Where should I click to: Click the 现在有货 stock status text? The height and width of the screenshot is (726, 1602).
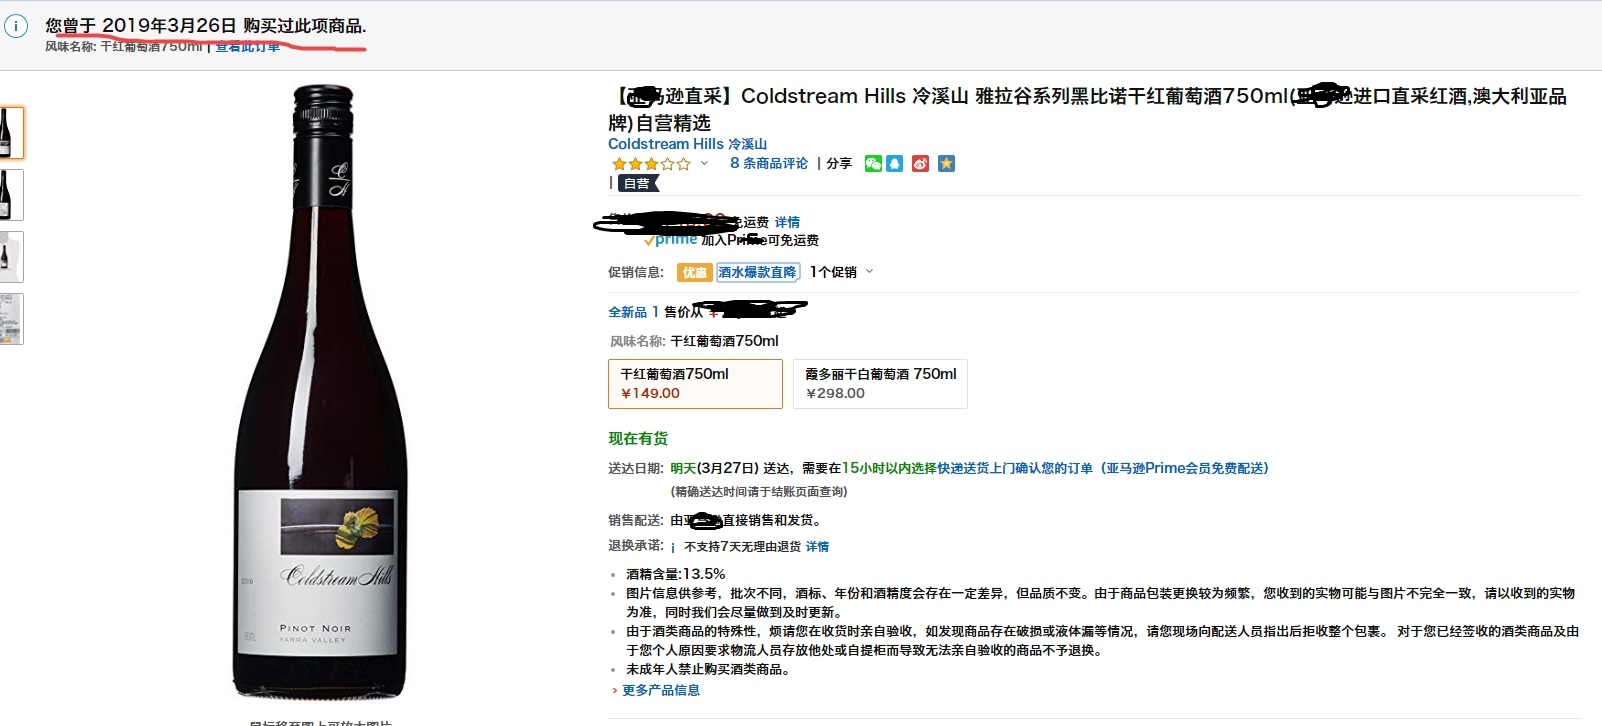pos(638,438)
